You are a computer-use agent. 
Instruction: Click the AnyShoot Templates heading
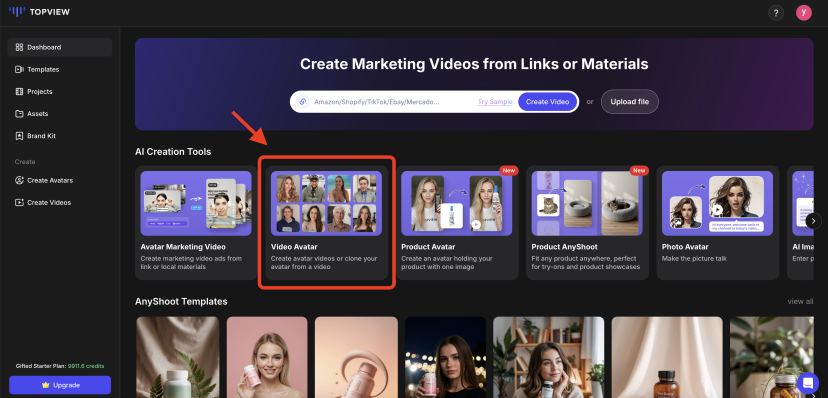point(181,301)
